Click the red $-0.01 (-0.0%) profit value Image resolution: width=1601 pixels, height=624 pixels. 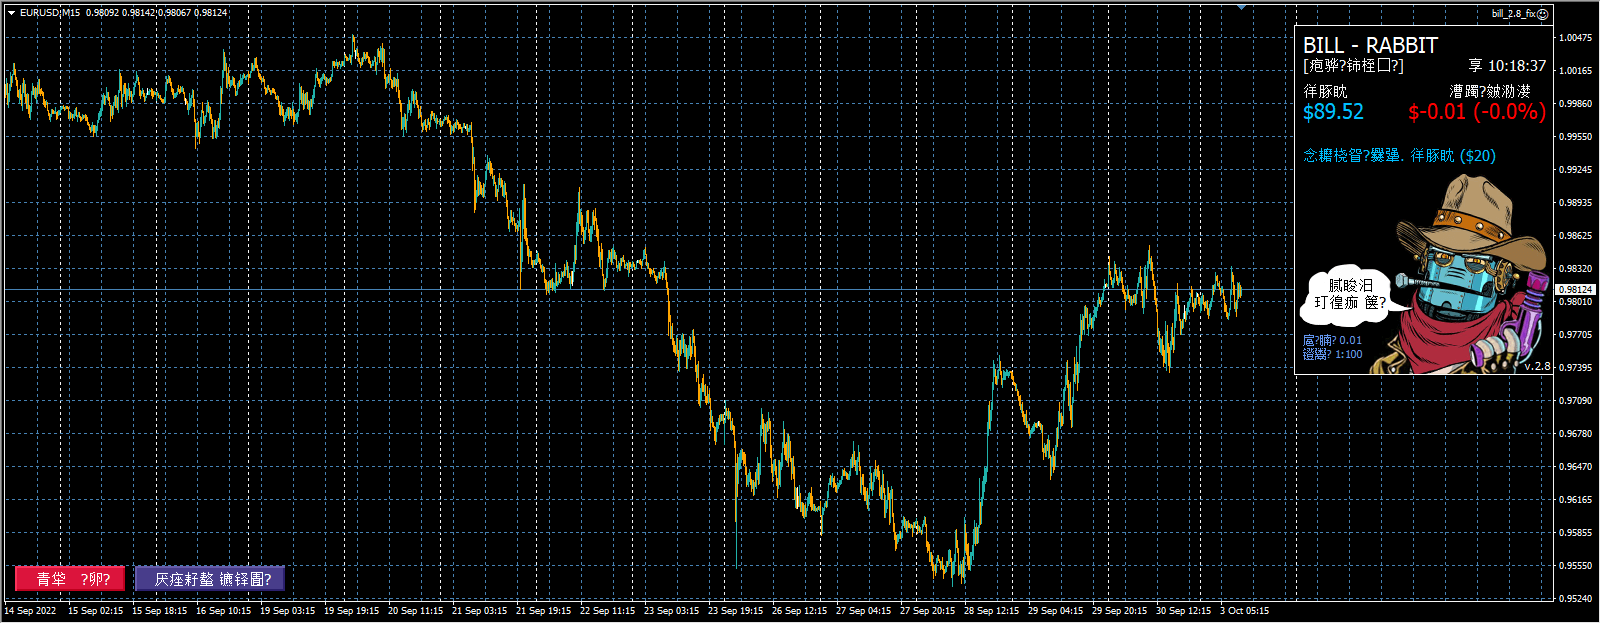[1476, 112]
